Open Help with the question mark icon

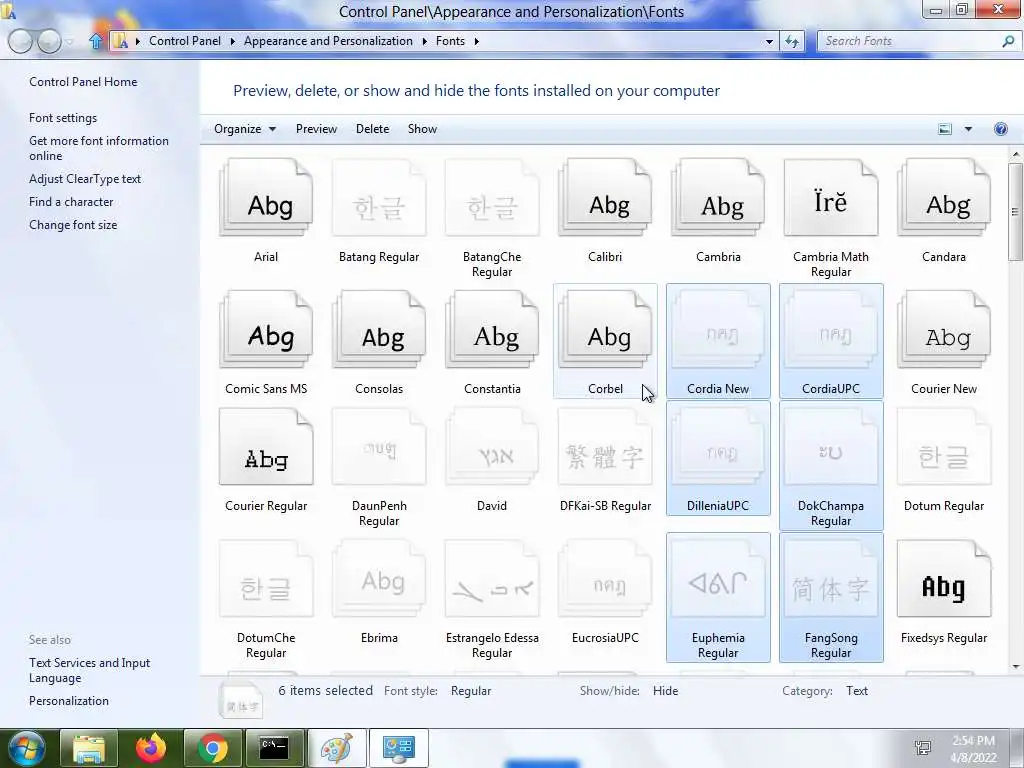coord(1000,129)
